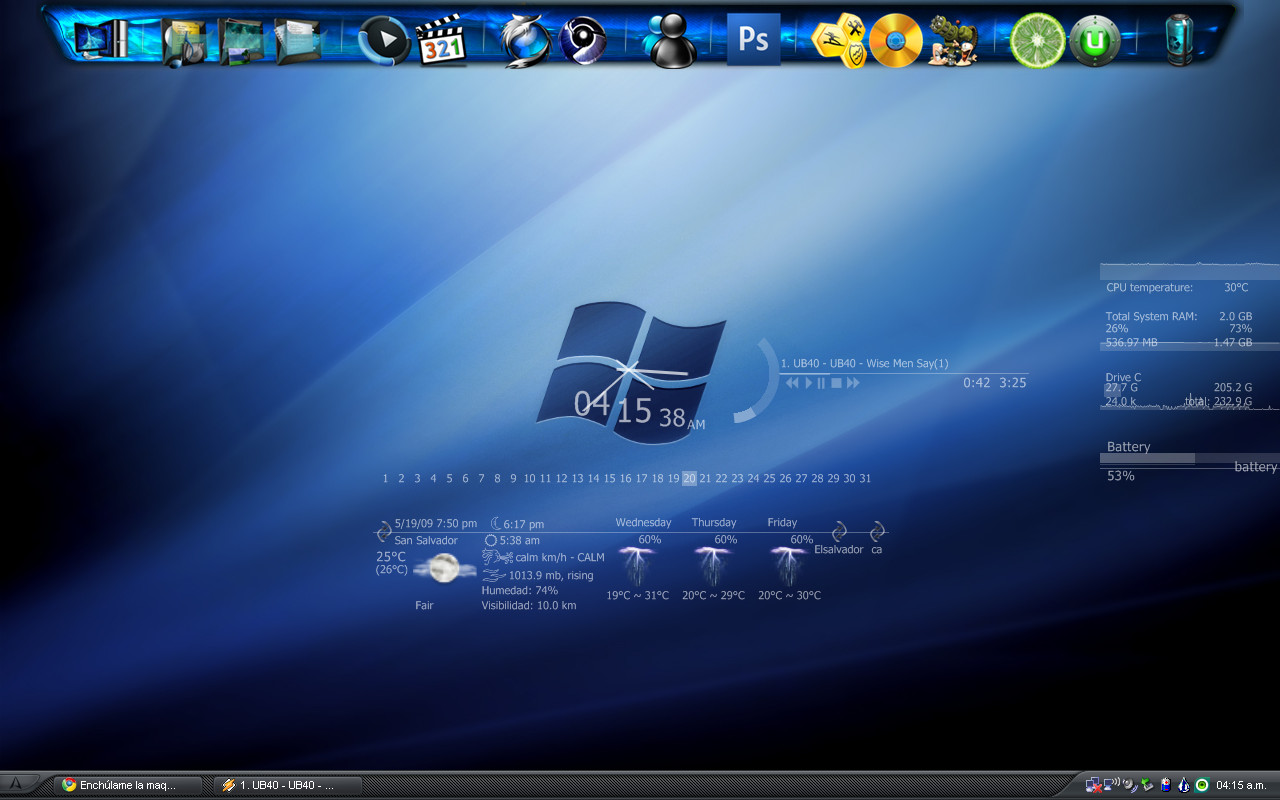Click the disconnected network tray icon
Screen dimensions: 1280x800
coord(1093,786)
